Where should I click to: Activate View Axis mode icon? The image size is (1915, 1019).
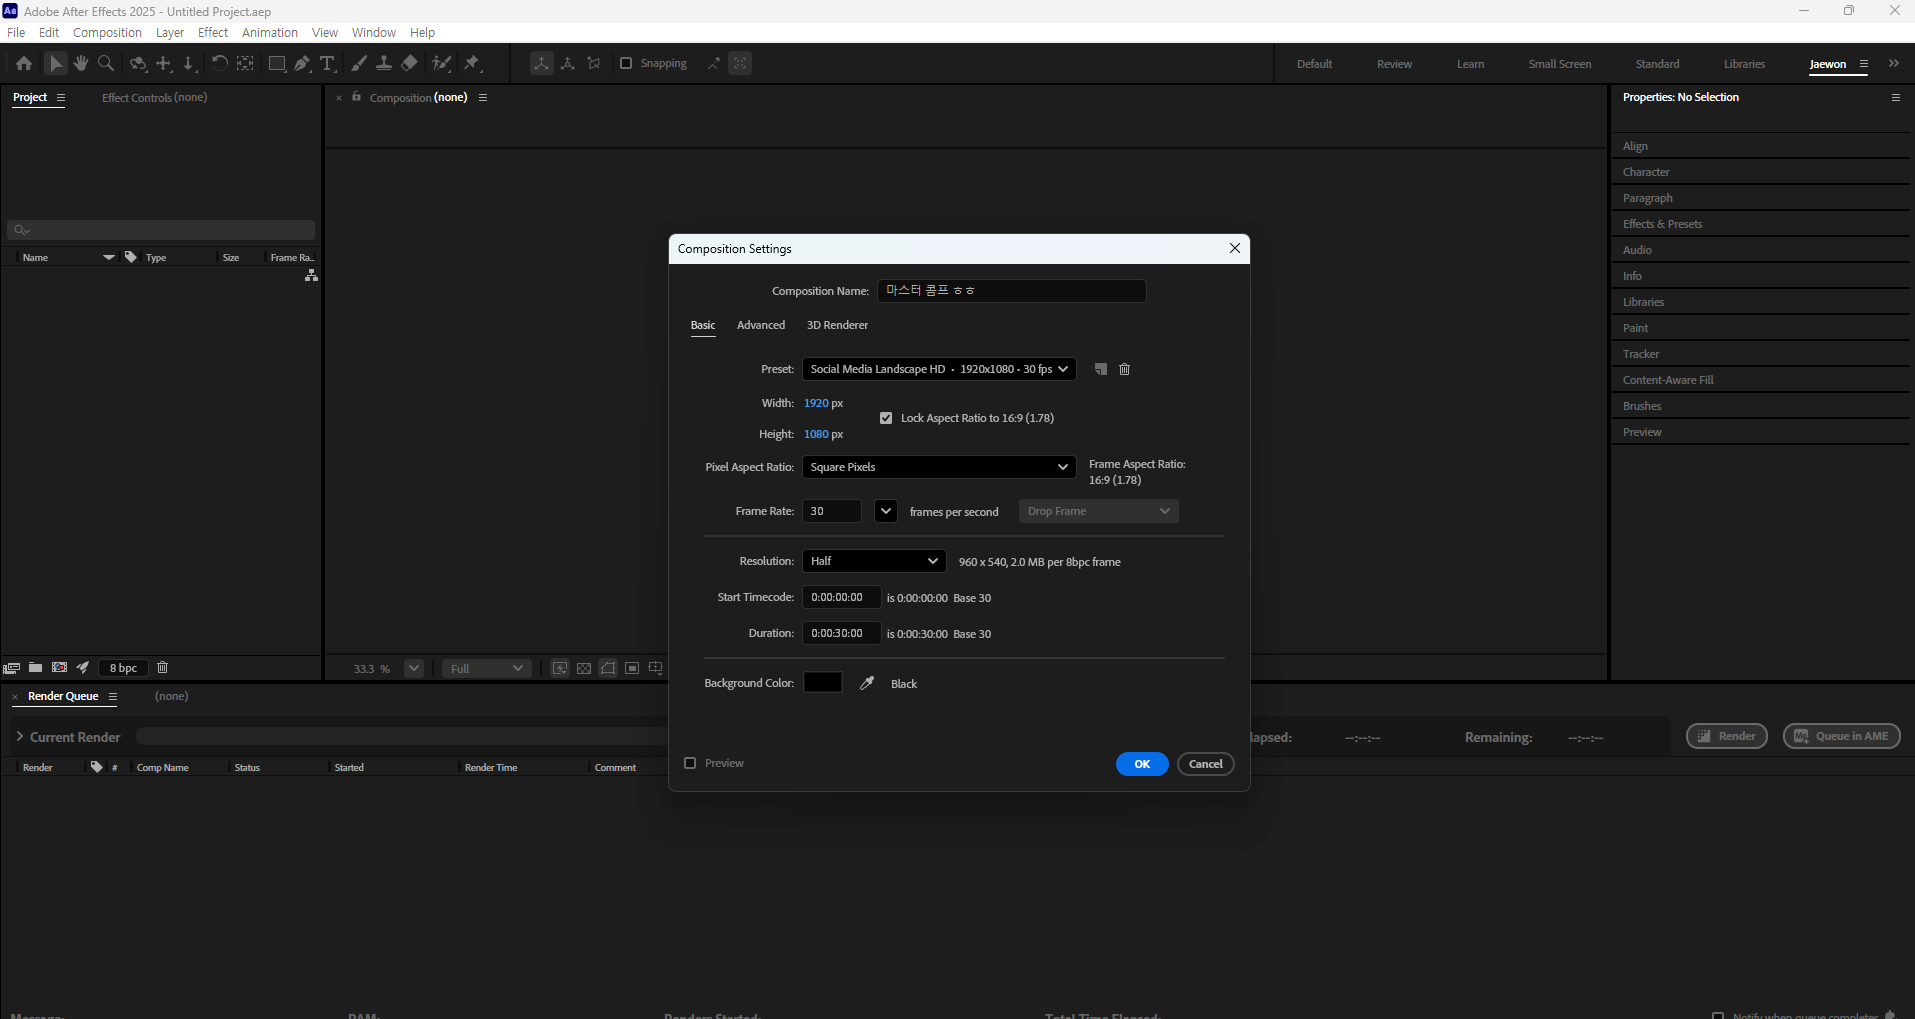click(594, 63)
